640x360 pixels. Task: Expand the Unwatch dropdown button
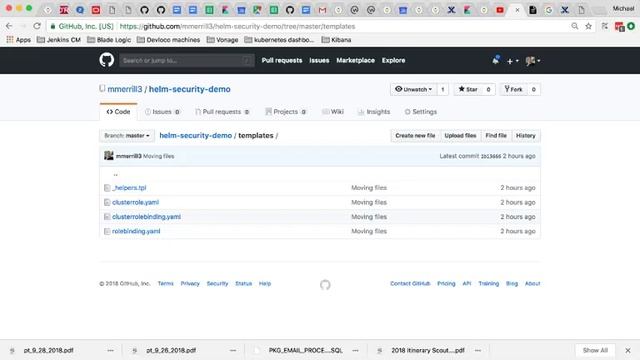pyautogui.click(x=413, y=89)
